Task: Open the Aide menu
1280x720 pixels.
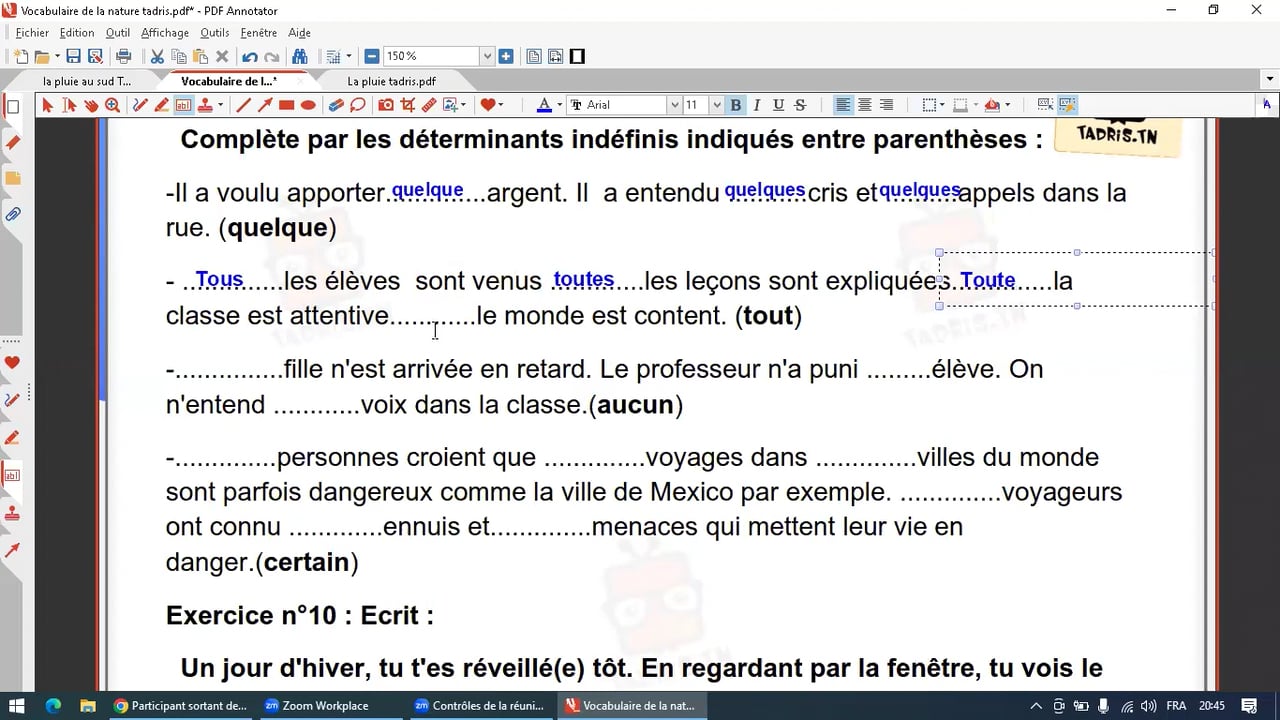Action: tap(299, 33)
